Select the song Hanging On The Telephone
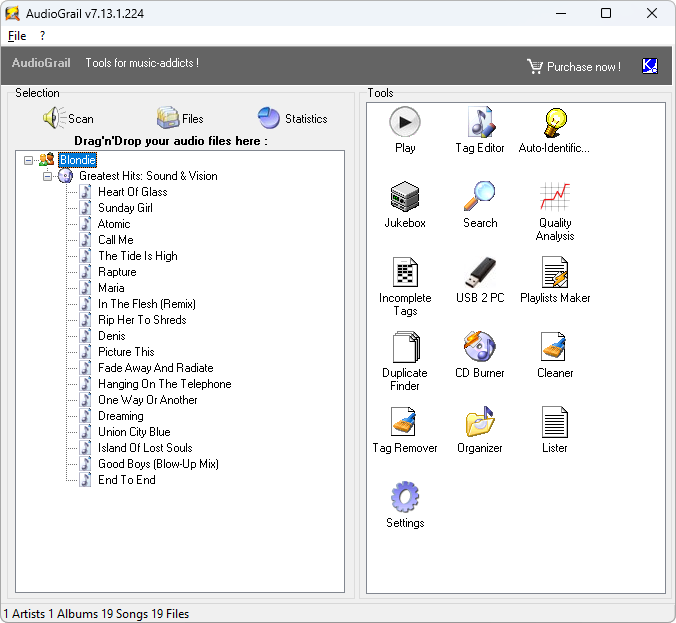This screenshot has width=676, height=623. pyautogui.click(x=165, y=384)
